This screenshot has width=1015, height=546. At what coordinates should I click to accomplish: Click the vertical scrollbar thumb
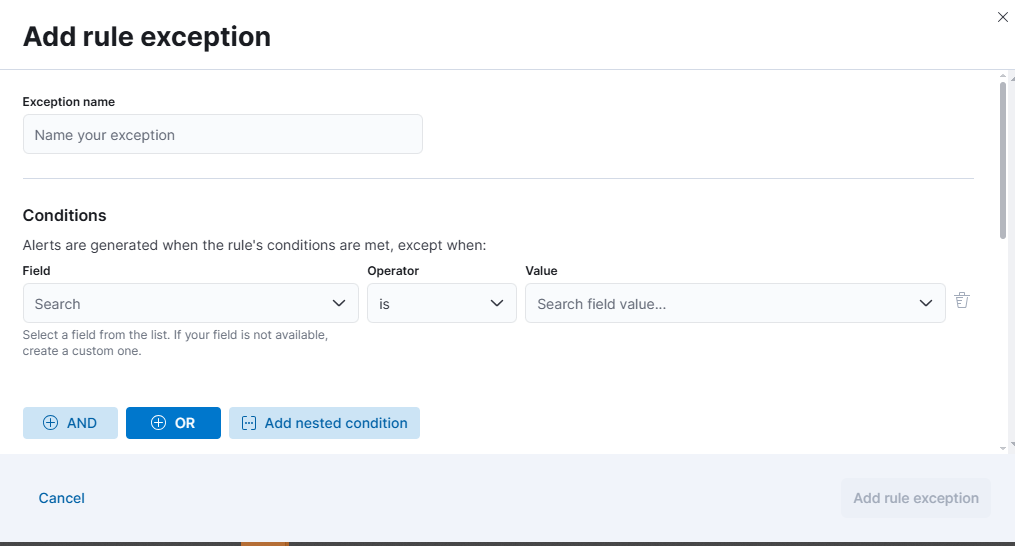1002,160
